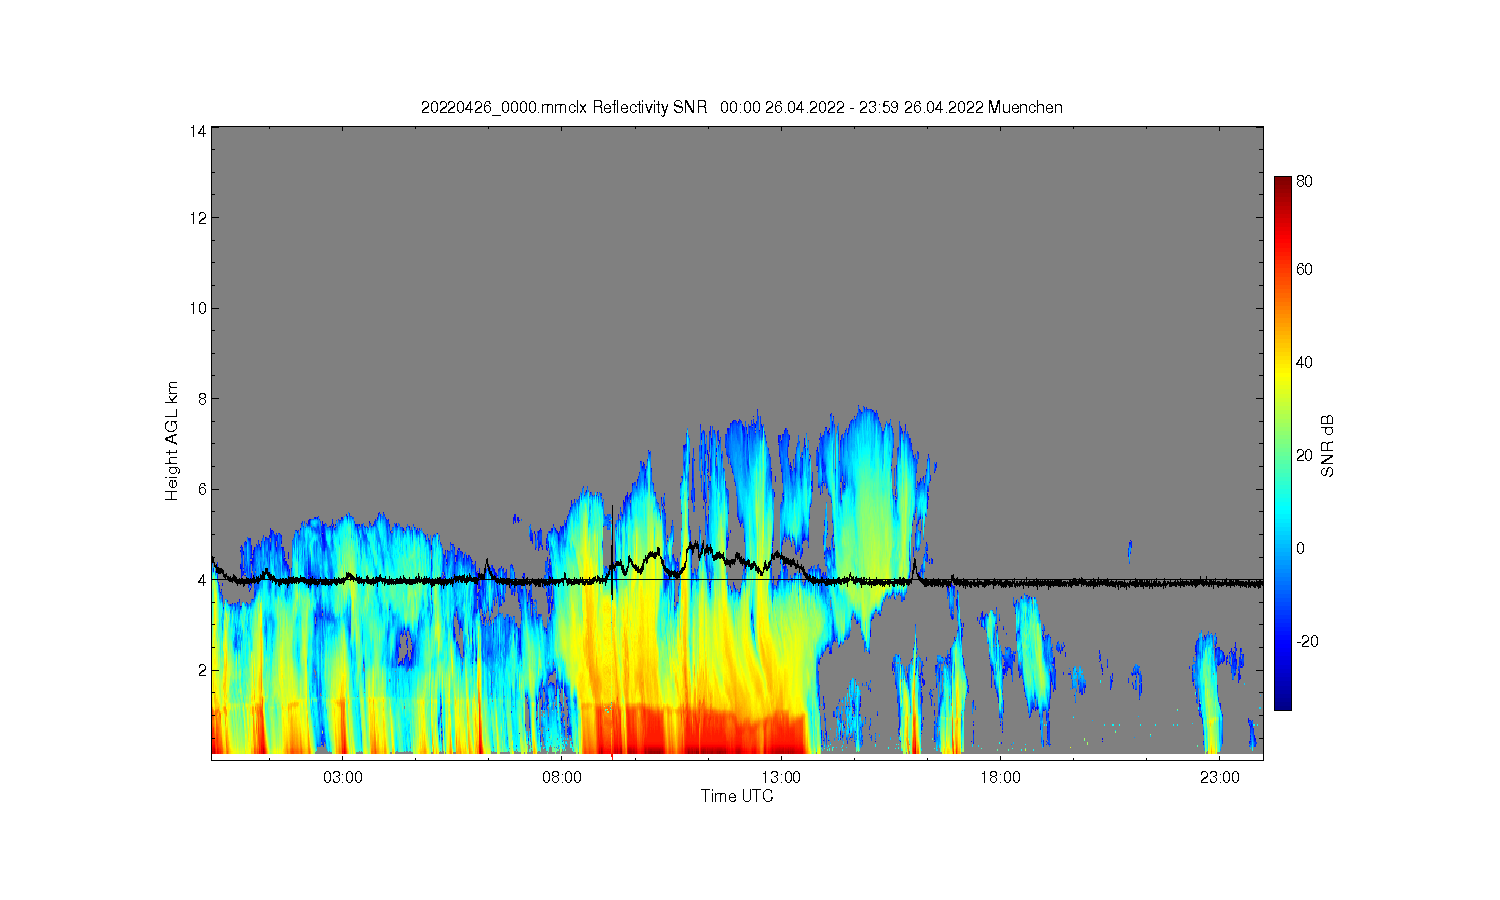Image resolution: width=1500 pixels, height=900 pixels.
Task: Click the '23:00' time tick label
Action: tap(1219, 778)
